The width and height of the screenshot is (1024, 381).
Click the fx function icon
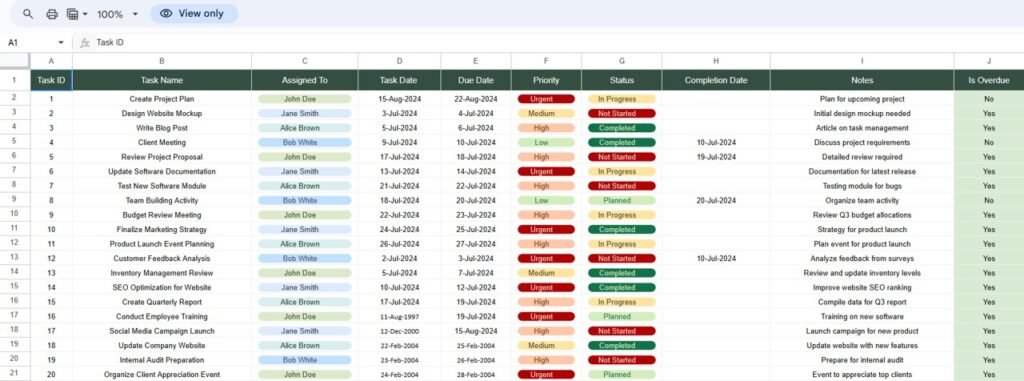tap(84, 42)
